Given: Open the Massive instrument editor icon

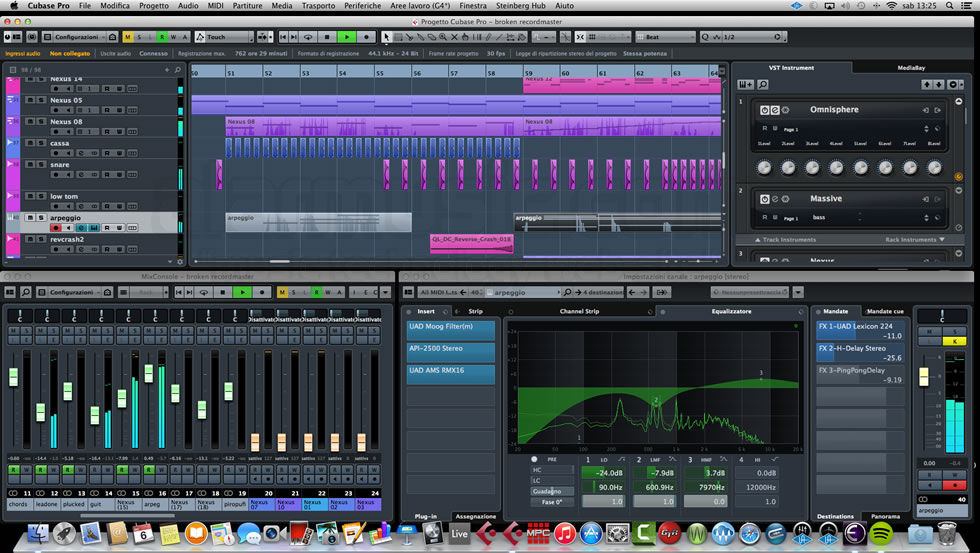Looking at the screenshot, I should (775, 199).
